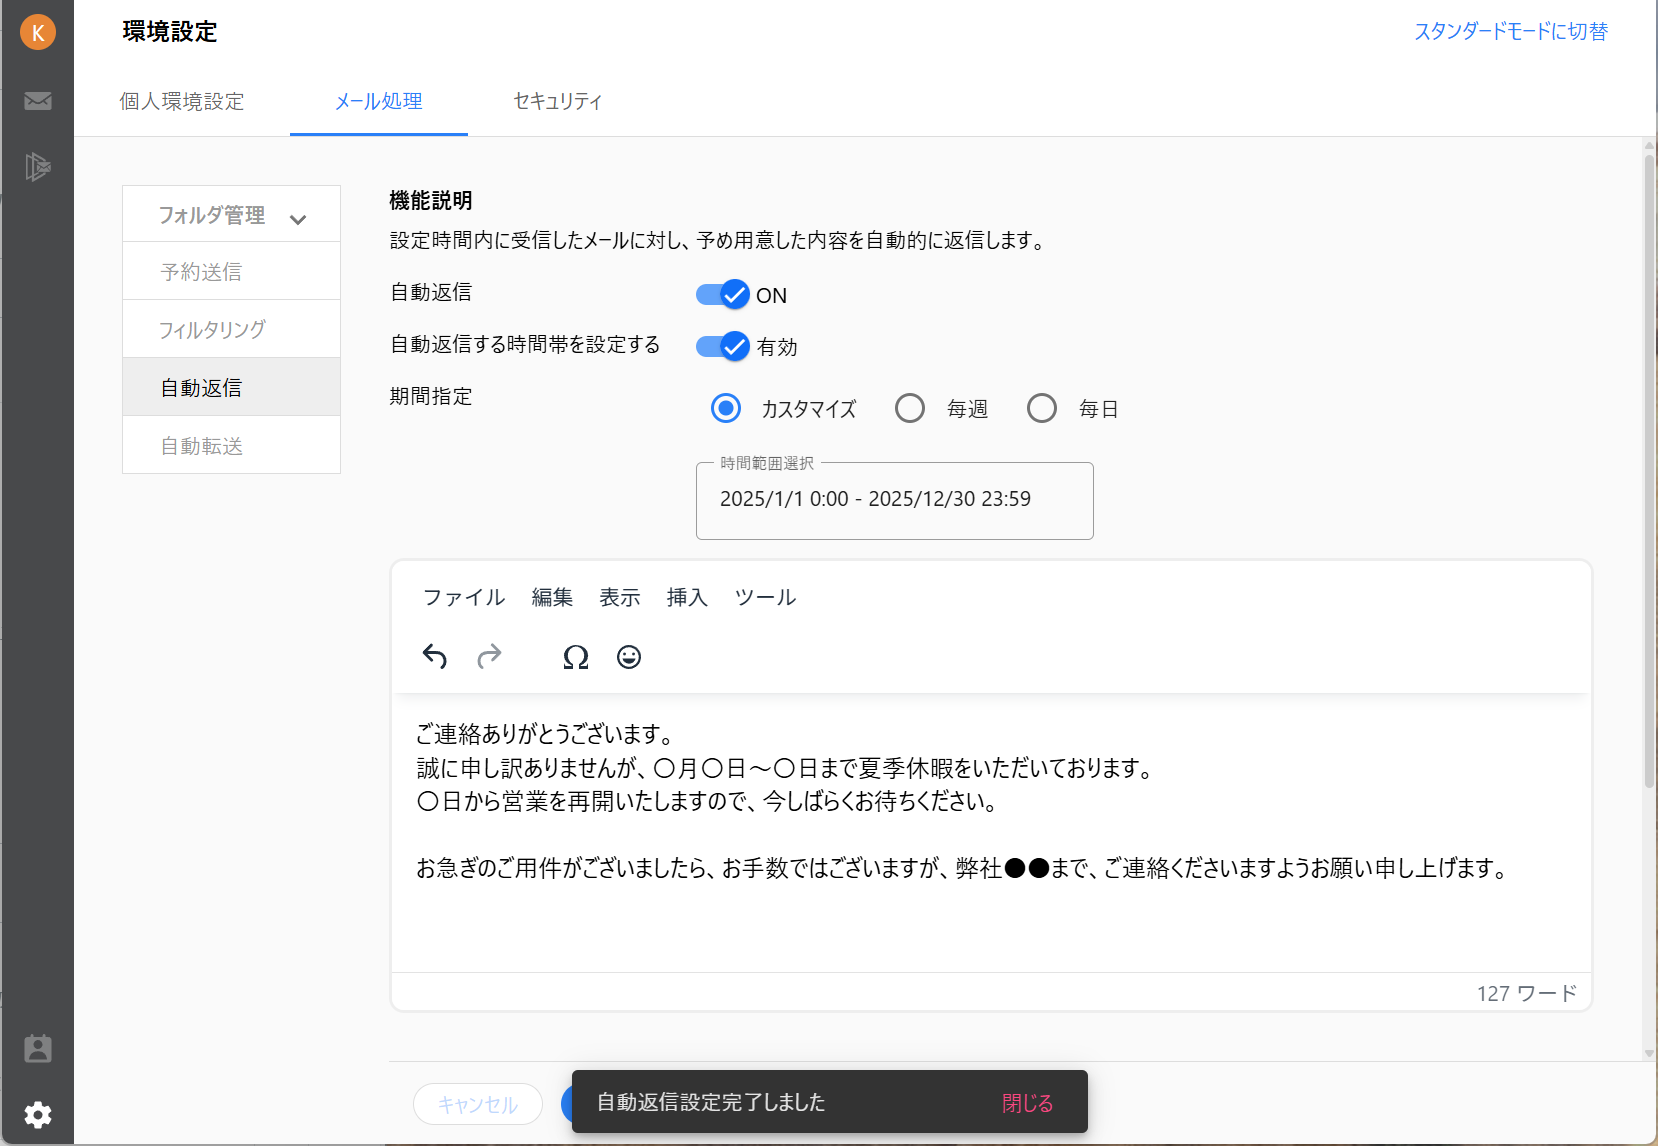Toggle the 自動返信する時間帯を設定する switch

[723, 347]
